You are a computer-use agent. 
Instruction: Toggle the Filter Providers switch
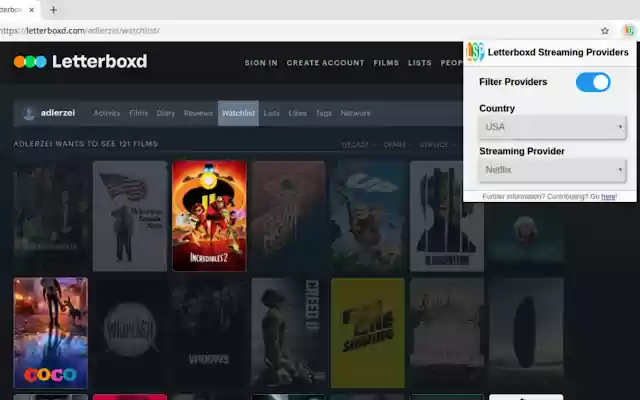point(593,82)
